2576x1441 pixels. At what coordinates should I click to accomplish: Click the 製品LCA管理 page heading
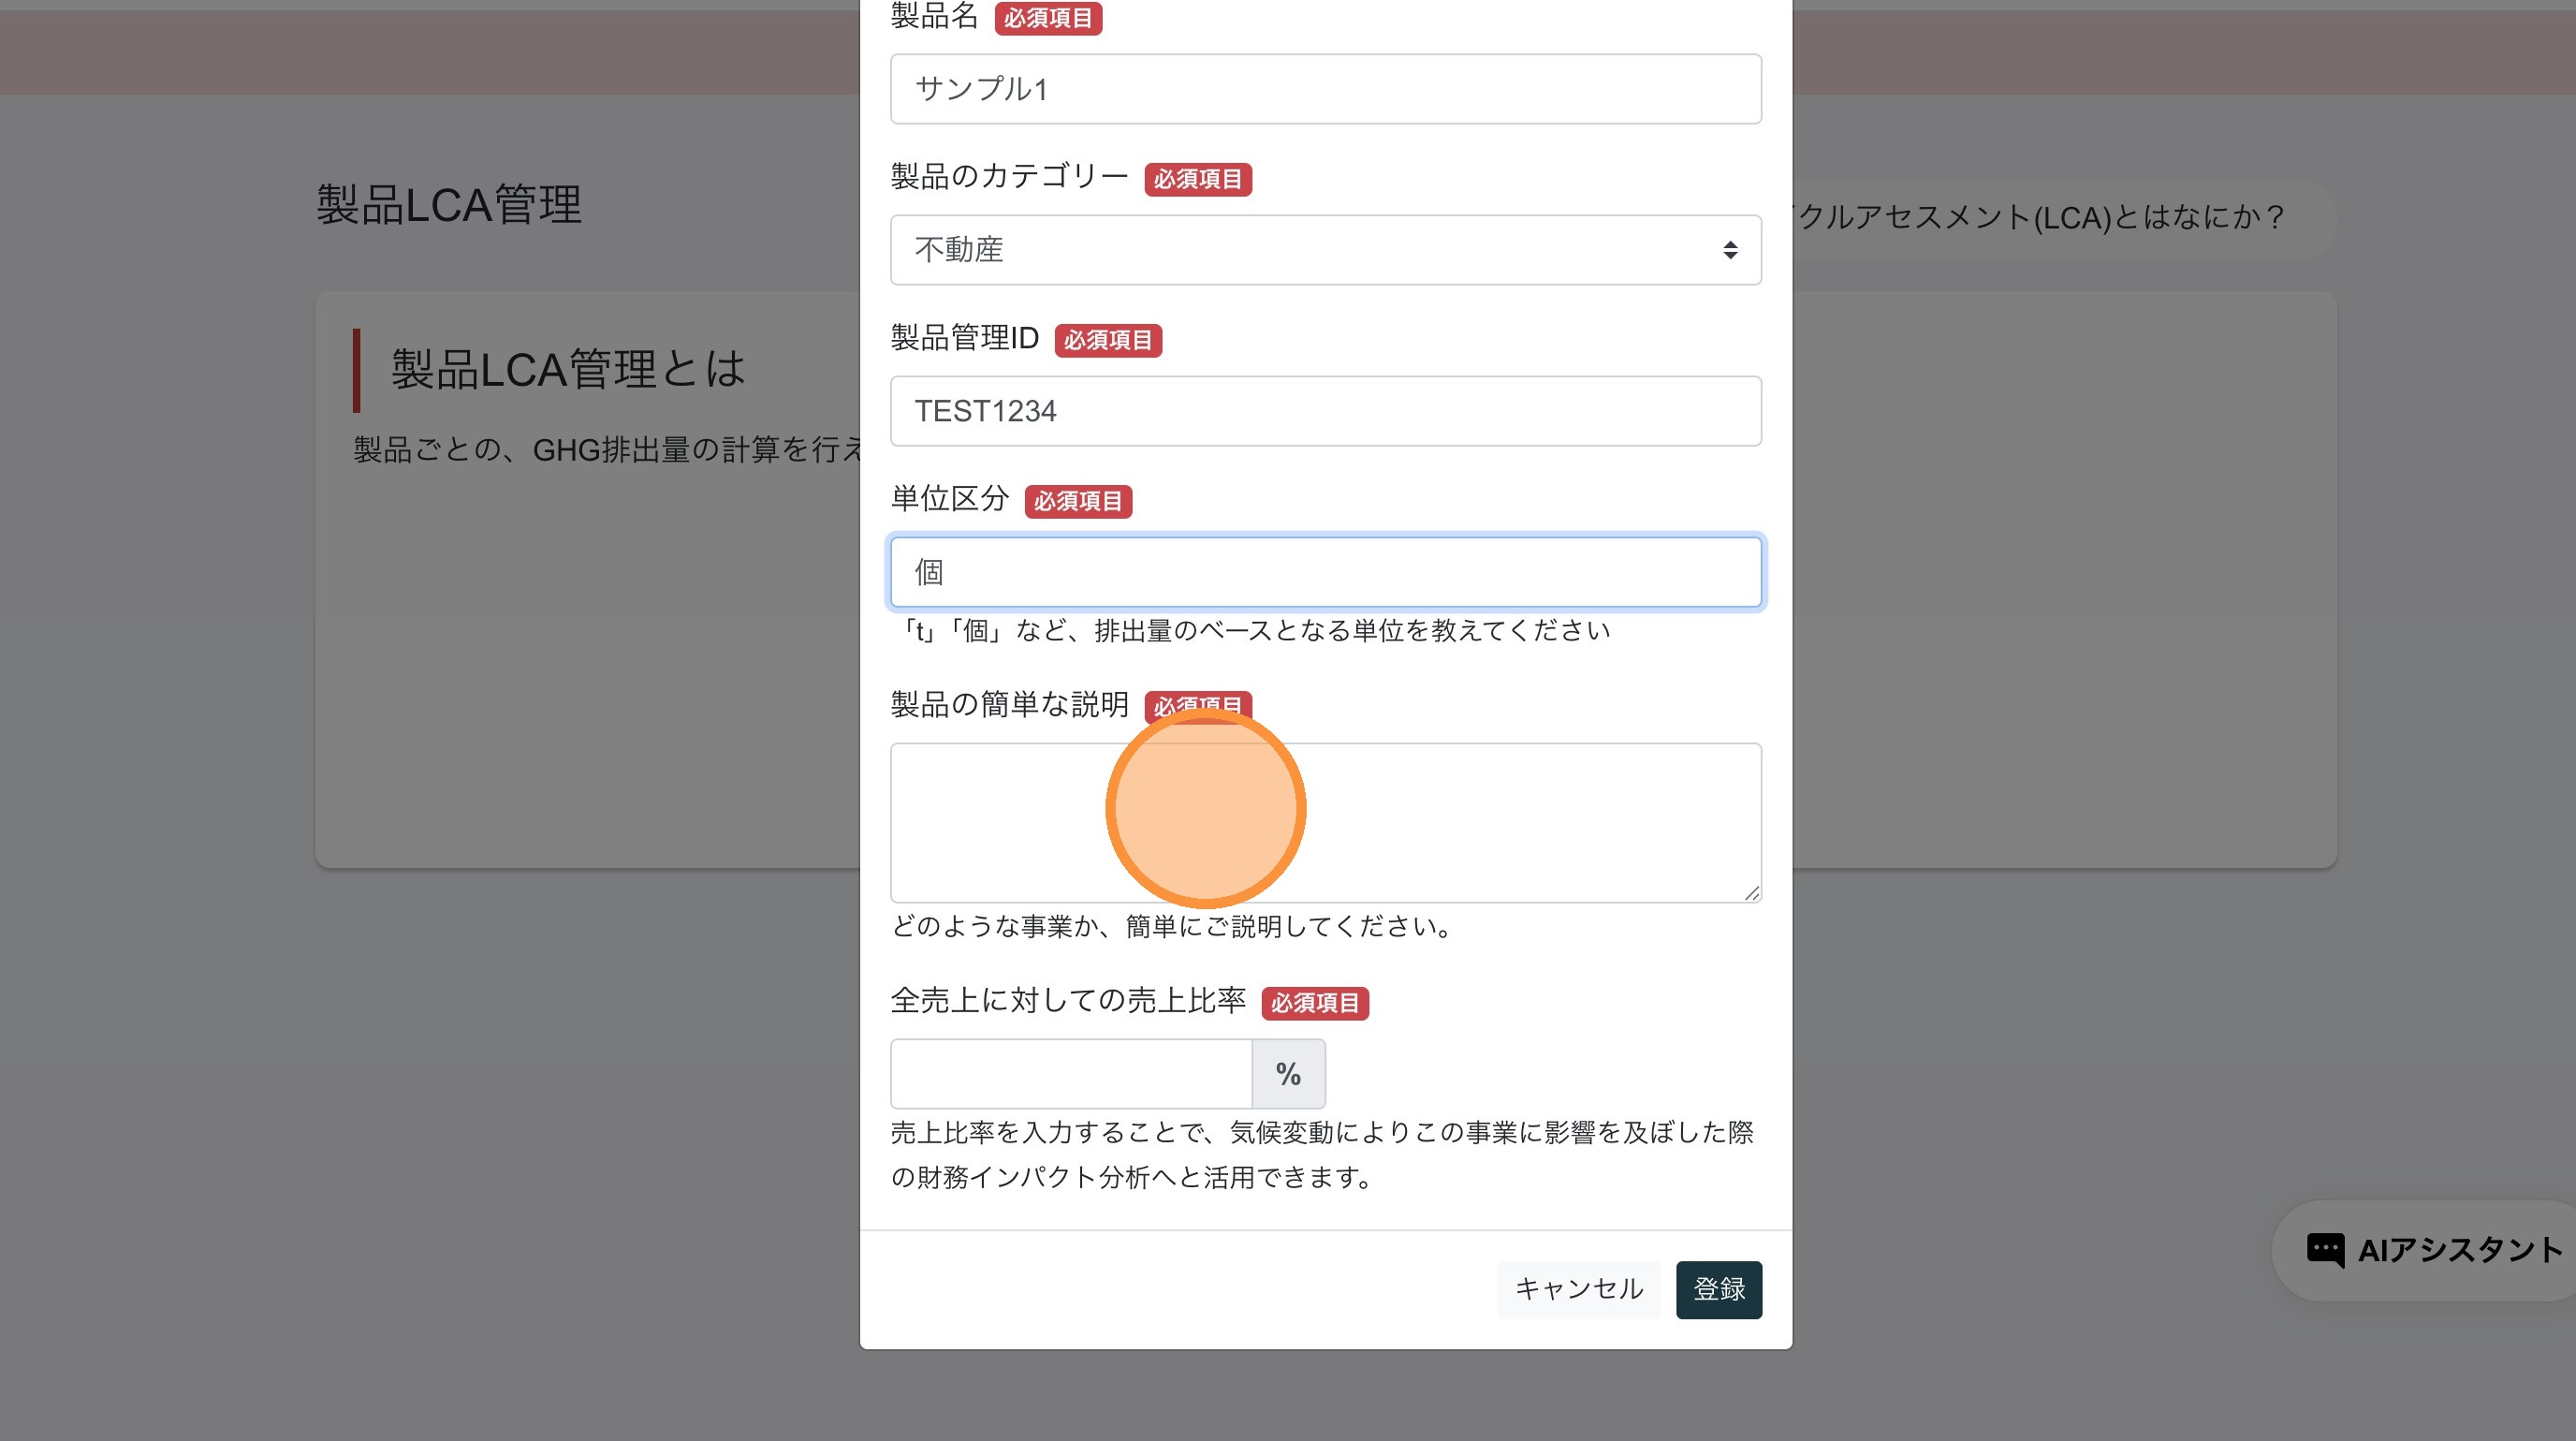449,205
